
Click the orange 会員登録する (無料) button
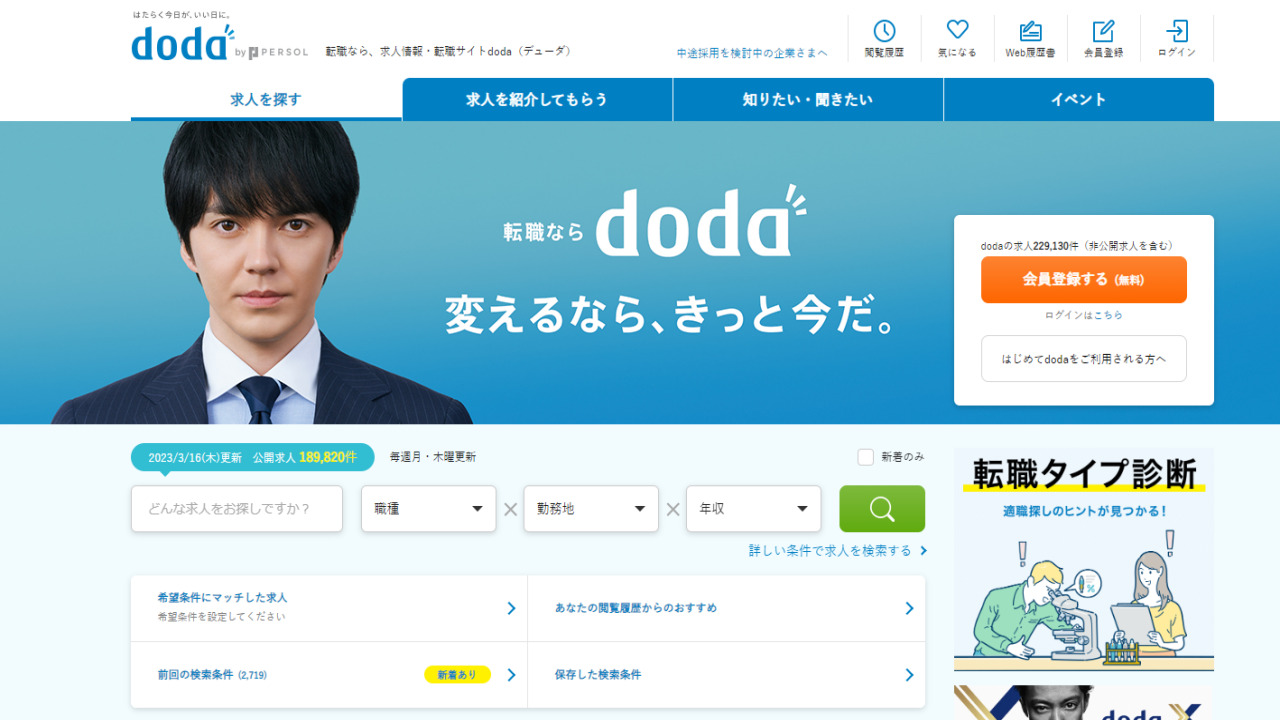[1084, 280]
